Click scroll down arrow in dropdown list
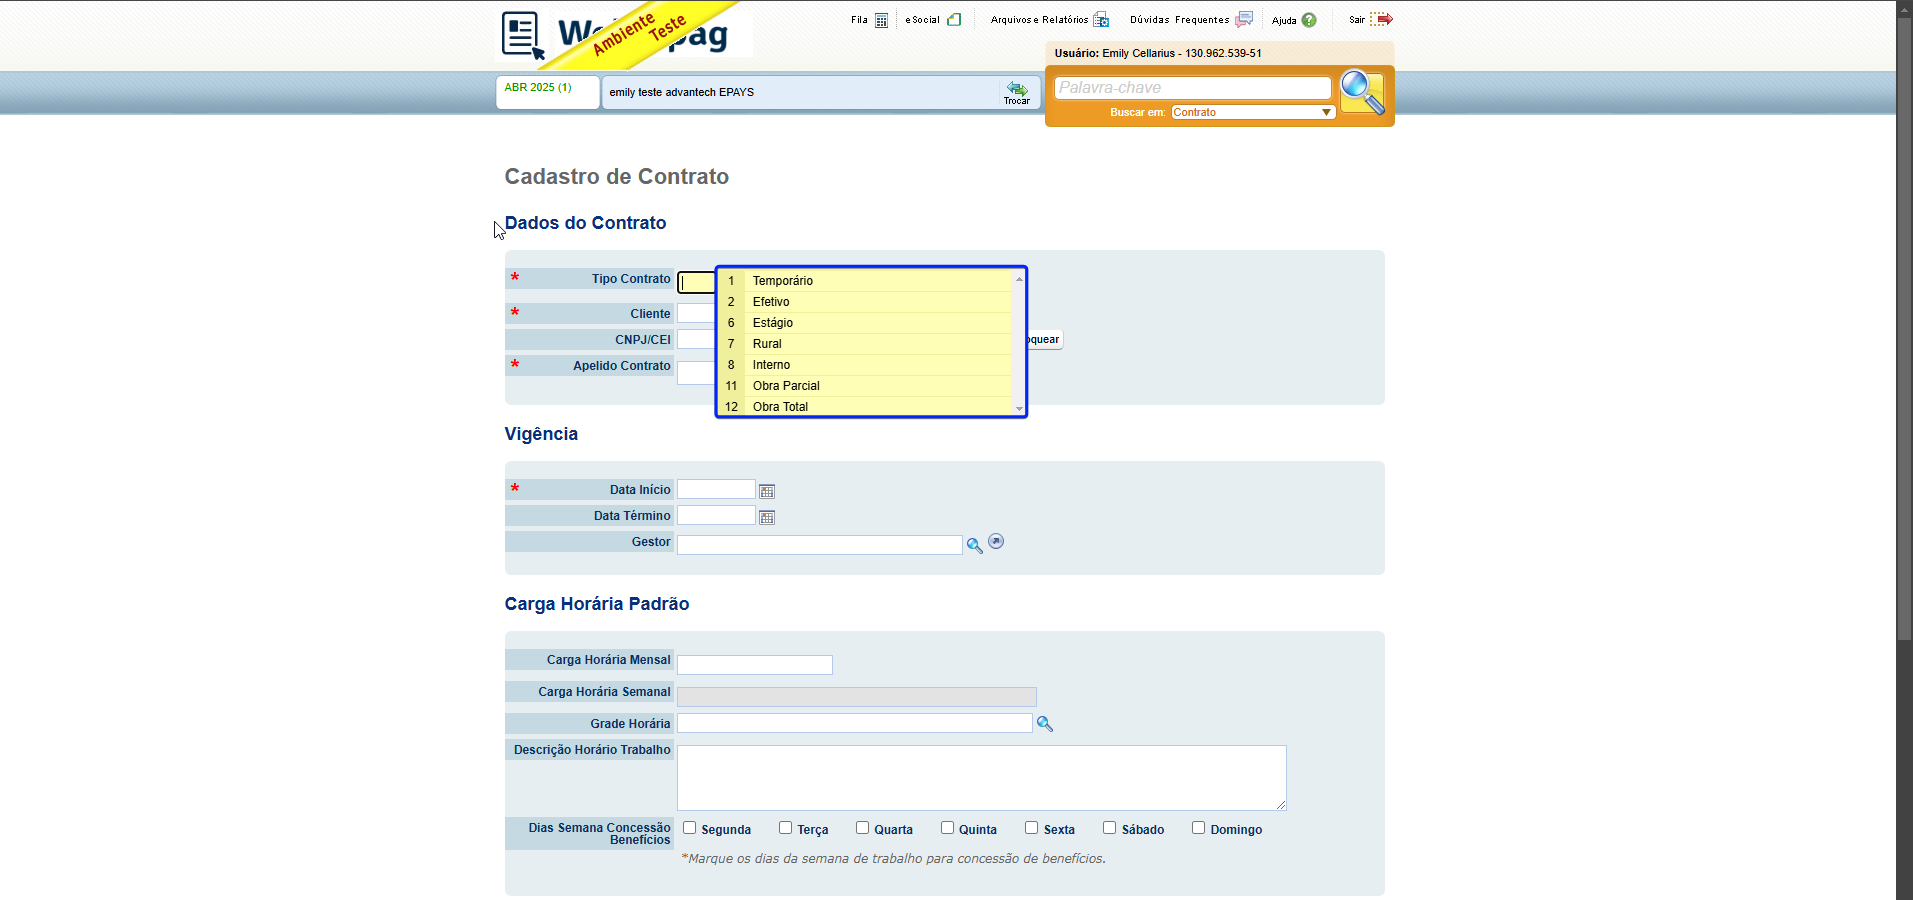Image resolution: width=1913 pixels, height=900 pixels. 1019,408
